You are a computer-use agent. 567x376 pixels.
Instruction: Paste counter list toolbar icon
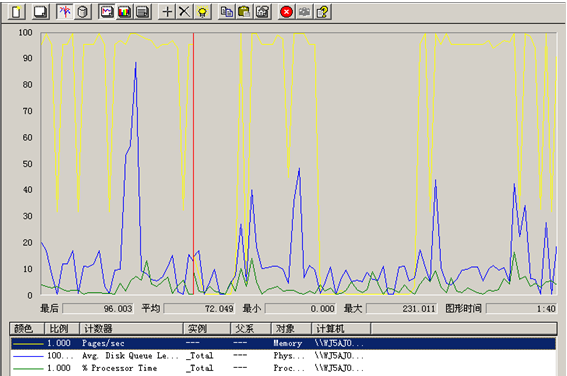point(244,12)
